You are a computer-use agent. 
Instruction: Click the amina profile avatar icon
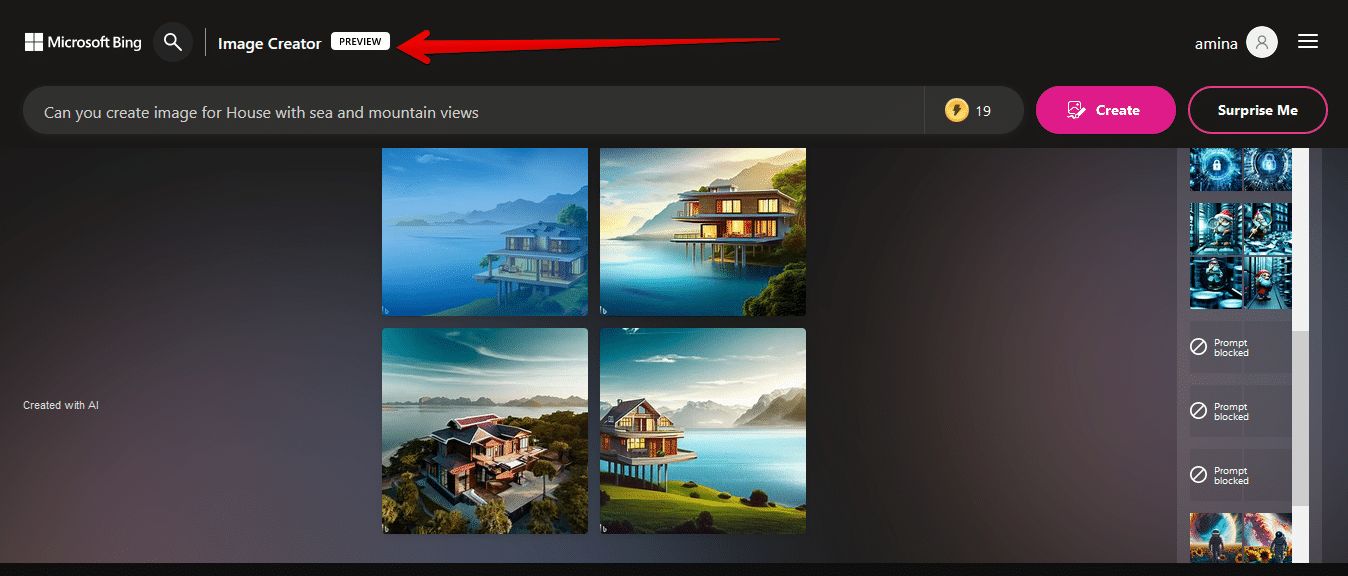[1262, 43]
